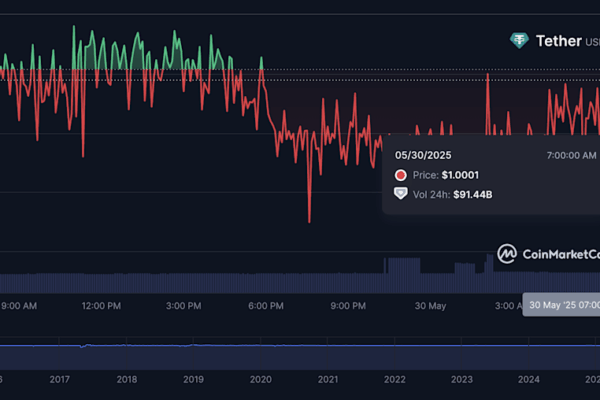Screen dimensions: 600x400
Task: Click the 30 May '25 crosshair time label
Action: pos(561,305)
